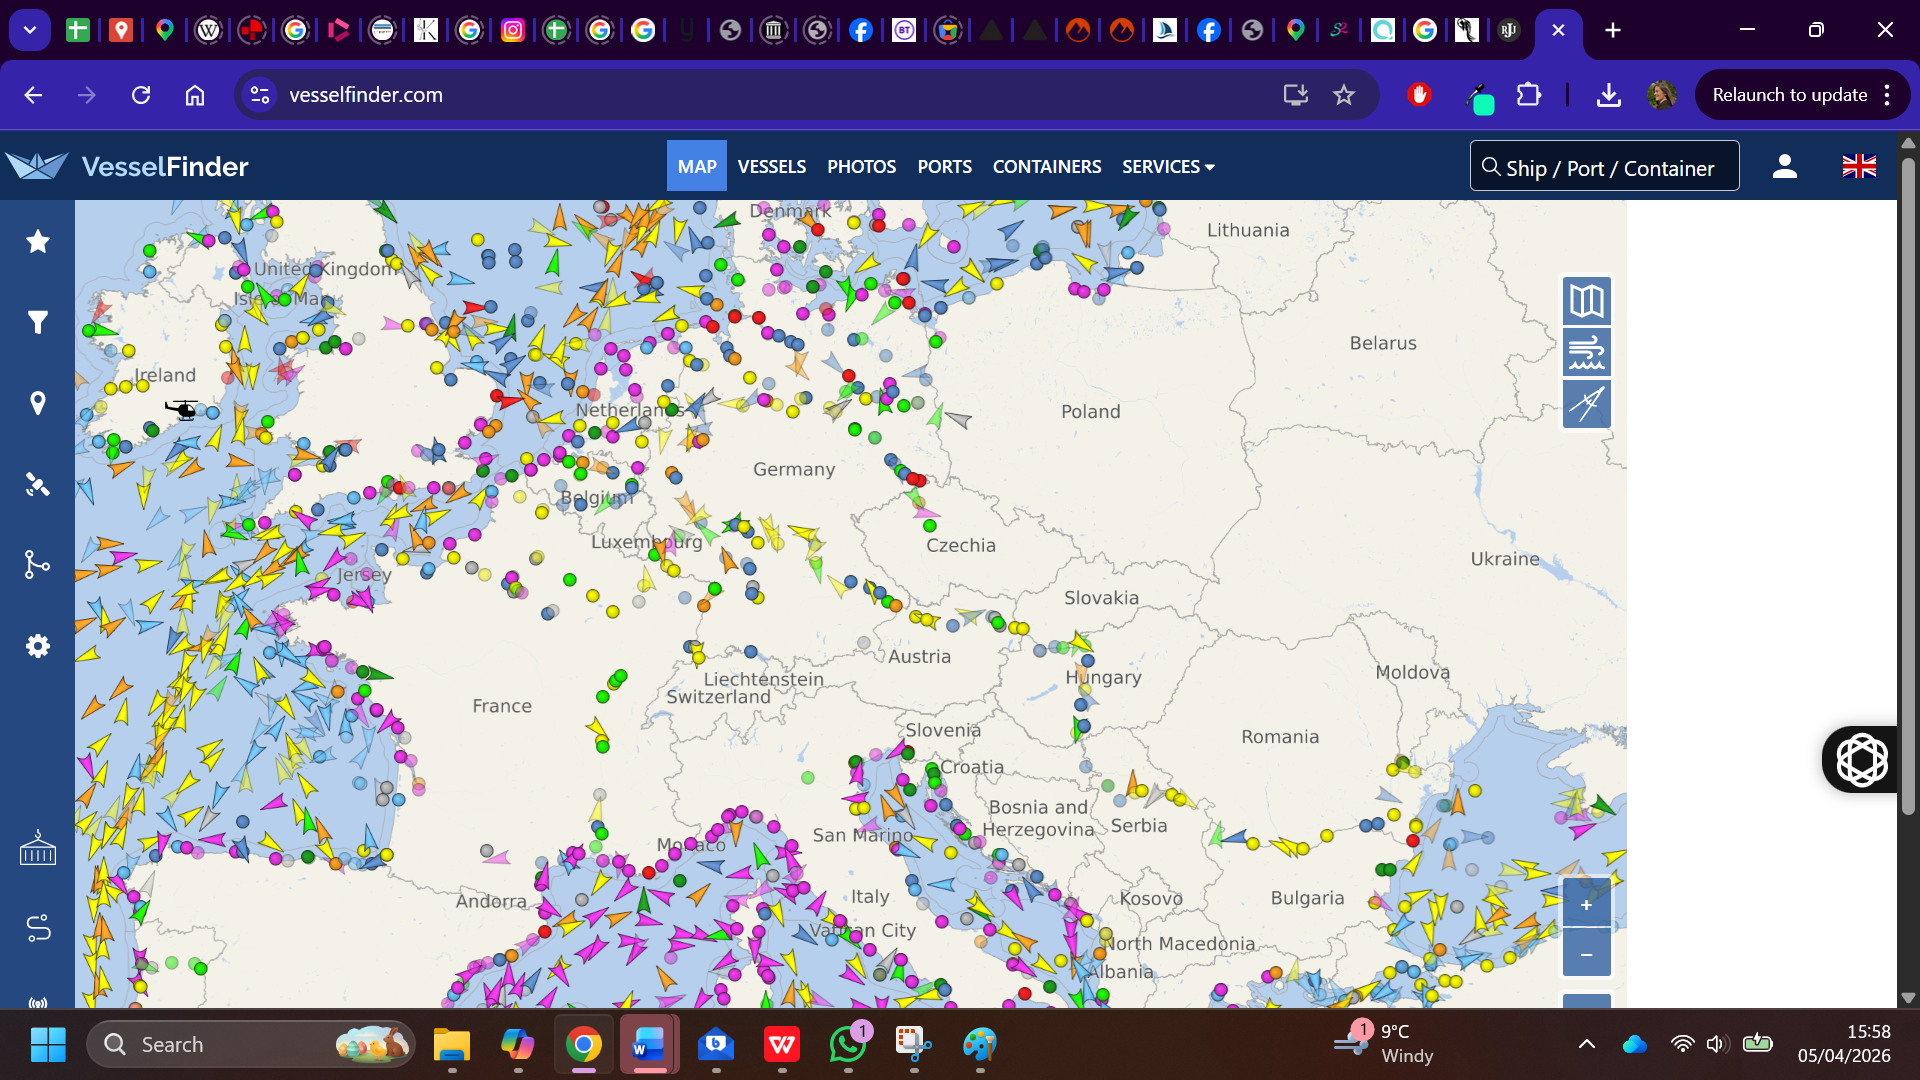The image size is (1920, 1080).
Task: Open the favorites star in left sidebar
Action: pos(38,241)
